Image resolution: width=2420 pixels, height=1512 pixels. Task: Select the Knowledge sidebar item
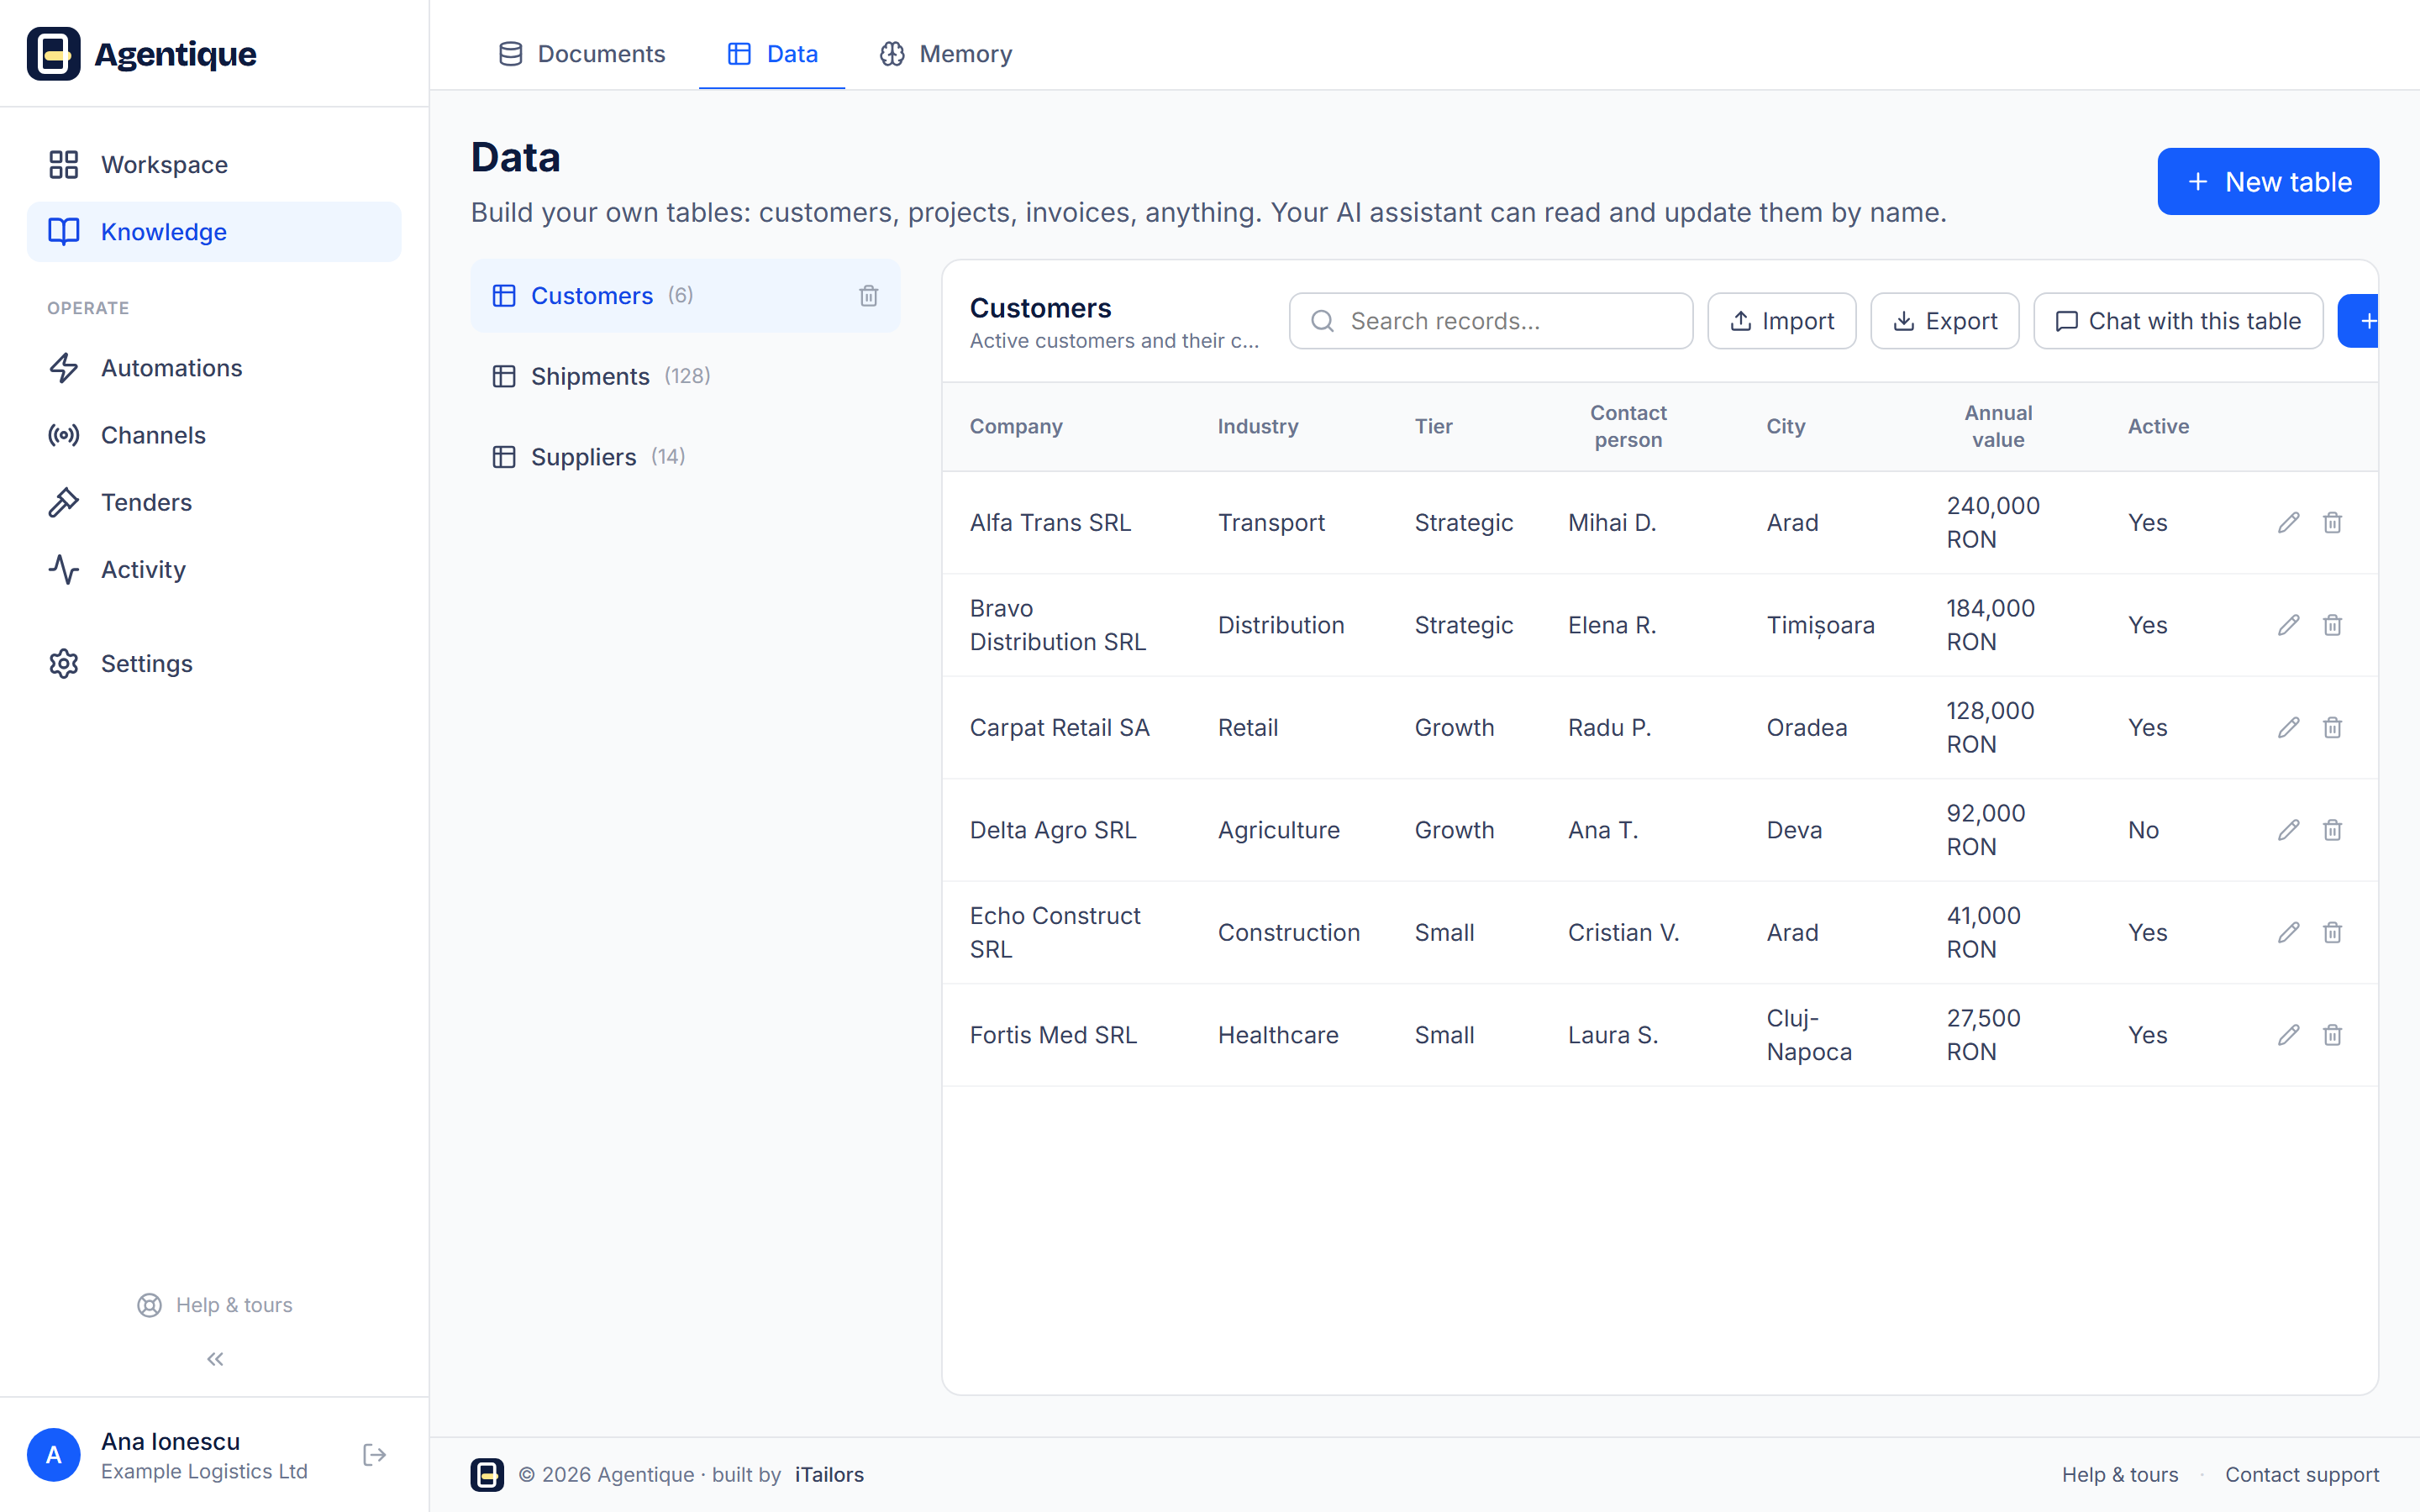214,232
